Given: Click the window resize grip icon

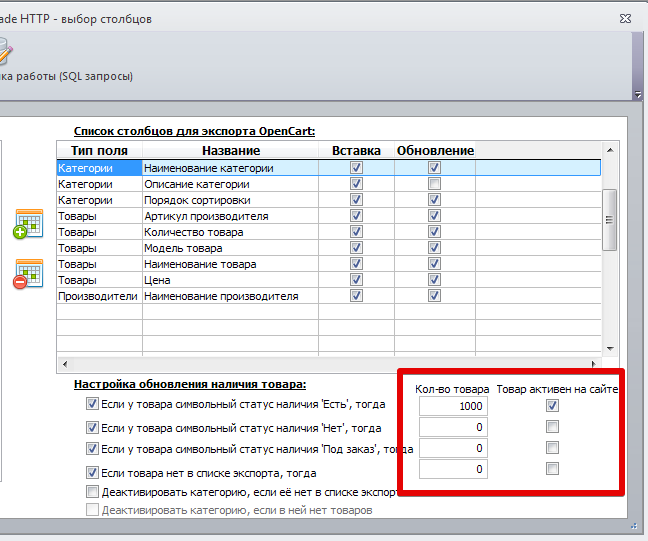Looking at the screenshot, I should (x=634, y=526).
